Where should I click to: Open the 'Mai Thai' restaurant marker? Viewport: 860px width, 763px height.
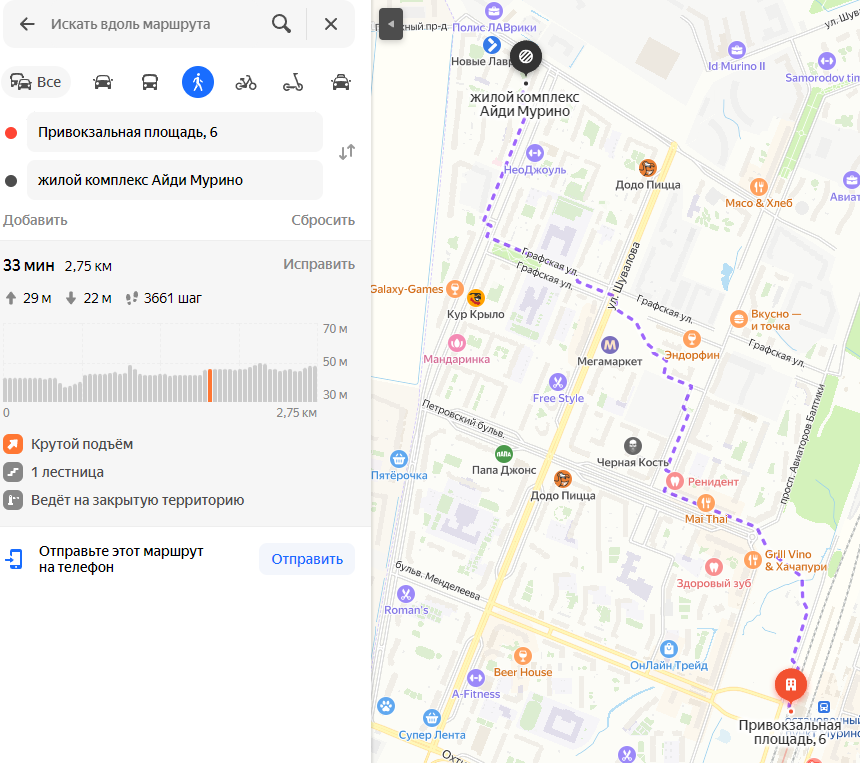point(705,502)
